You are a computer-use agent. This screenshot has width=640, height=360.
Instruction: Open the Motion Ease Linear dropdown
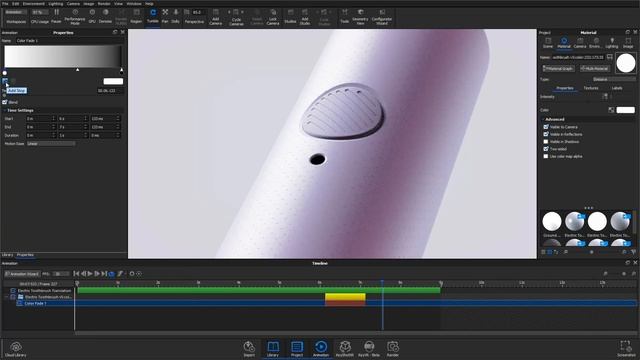51,144
